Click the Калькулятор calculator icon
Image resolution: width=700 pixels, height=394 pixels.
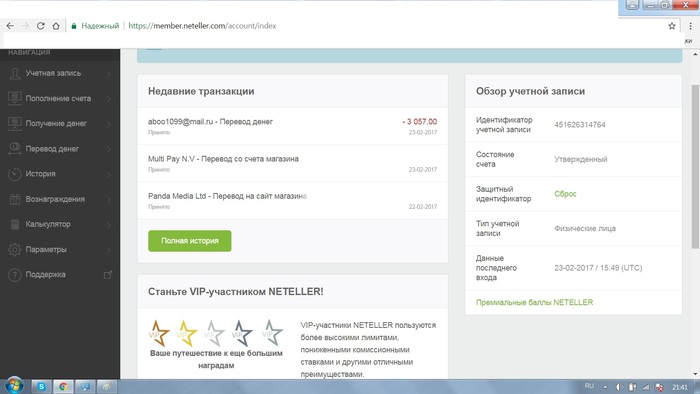15,224
